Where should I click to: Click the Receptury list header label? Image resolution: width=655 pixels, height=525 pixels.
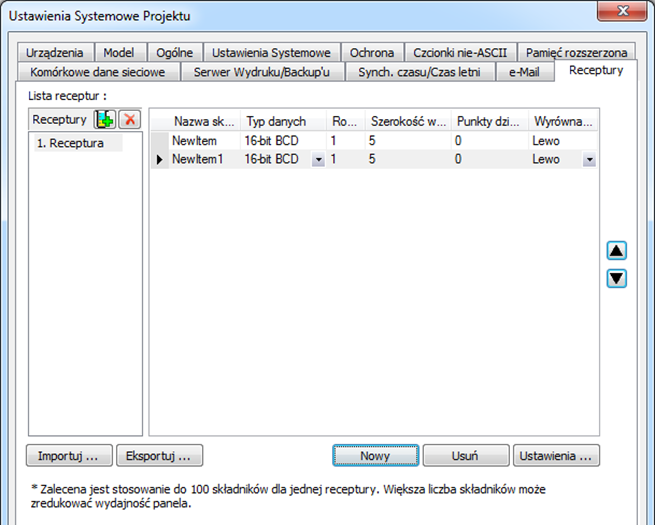(60, 119)
